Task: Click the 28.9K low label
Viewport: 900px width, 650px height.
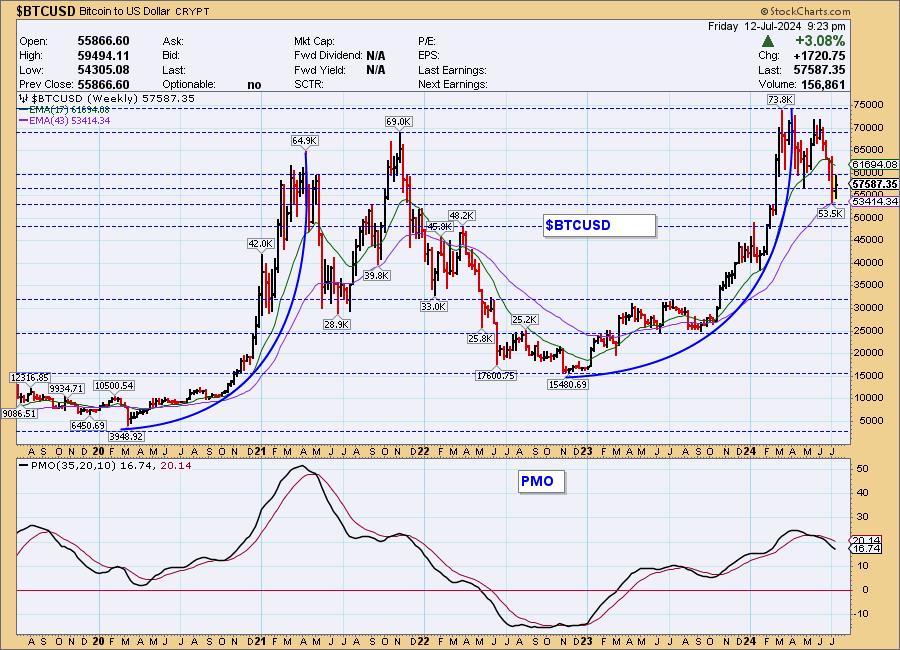Action: pos(337,324)
